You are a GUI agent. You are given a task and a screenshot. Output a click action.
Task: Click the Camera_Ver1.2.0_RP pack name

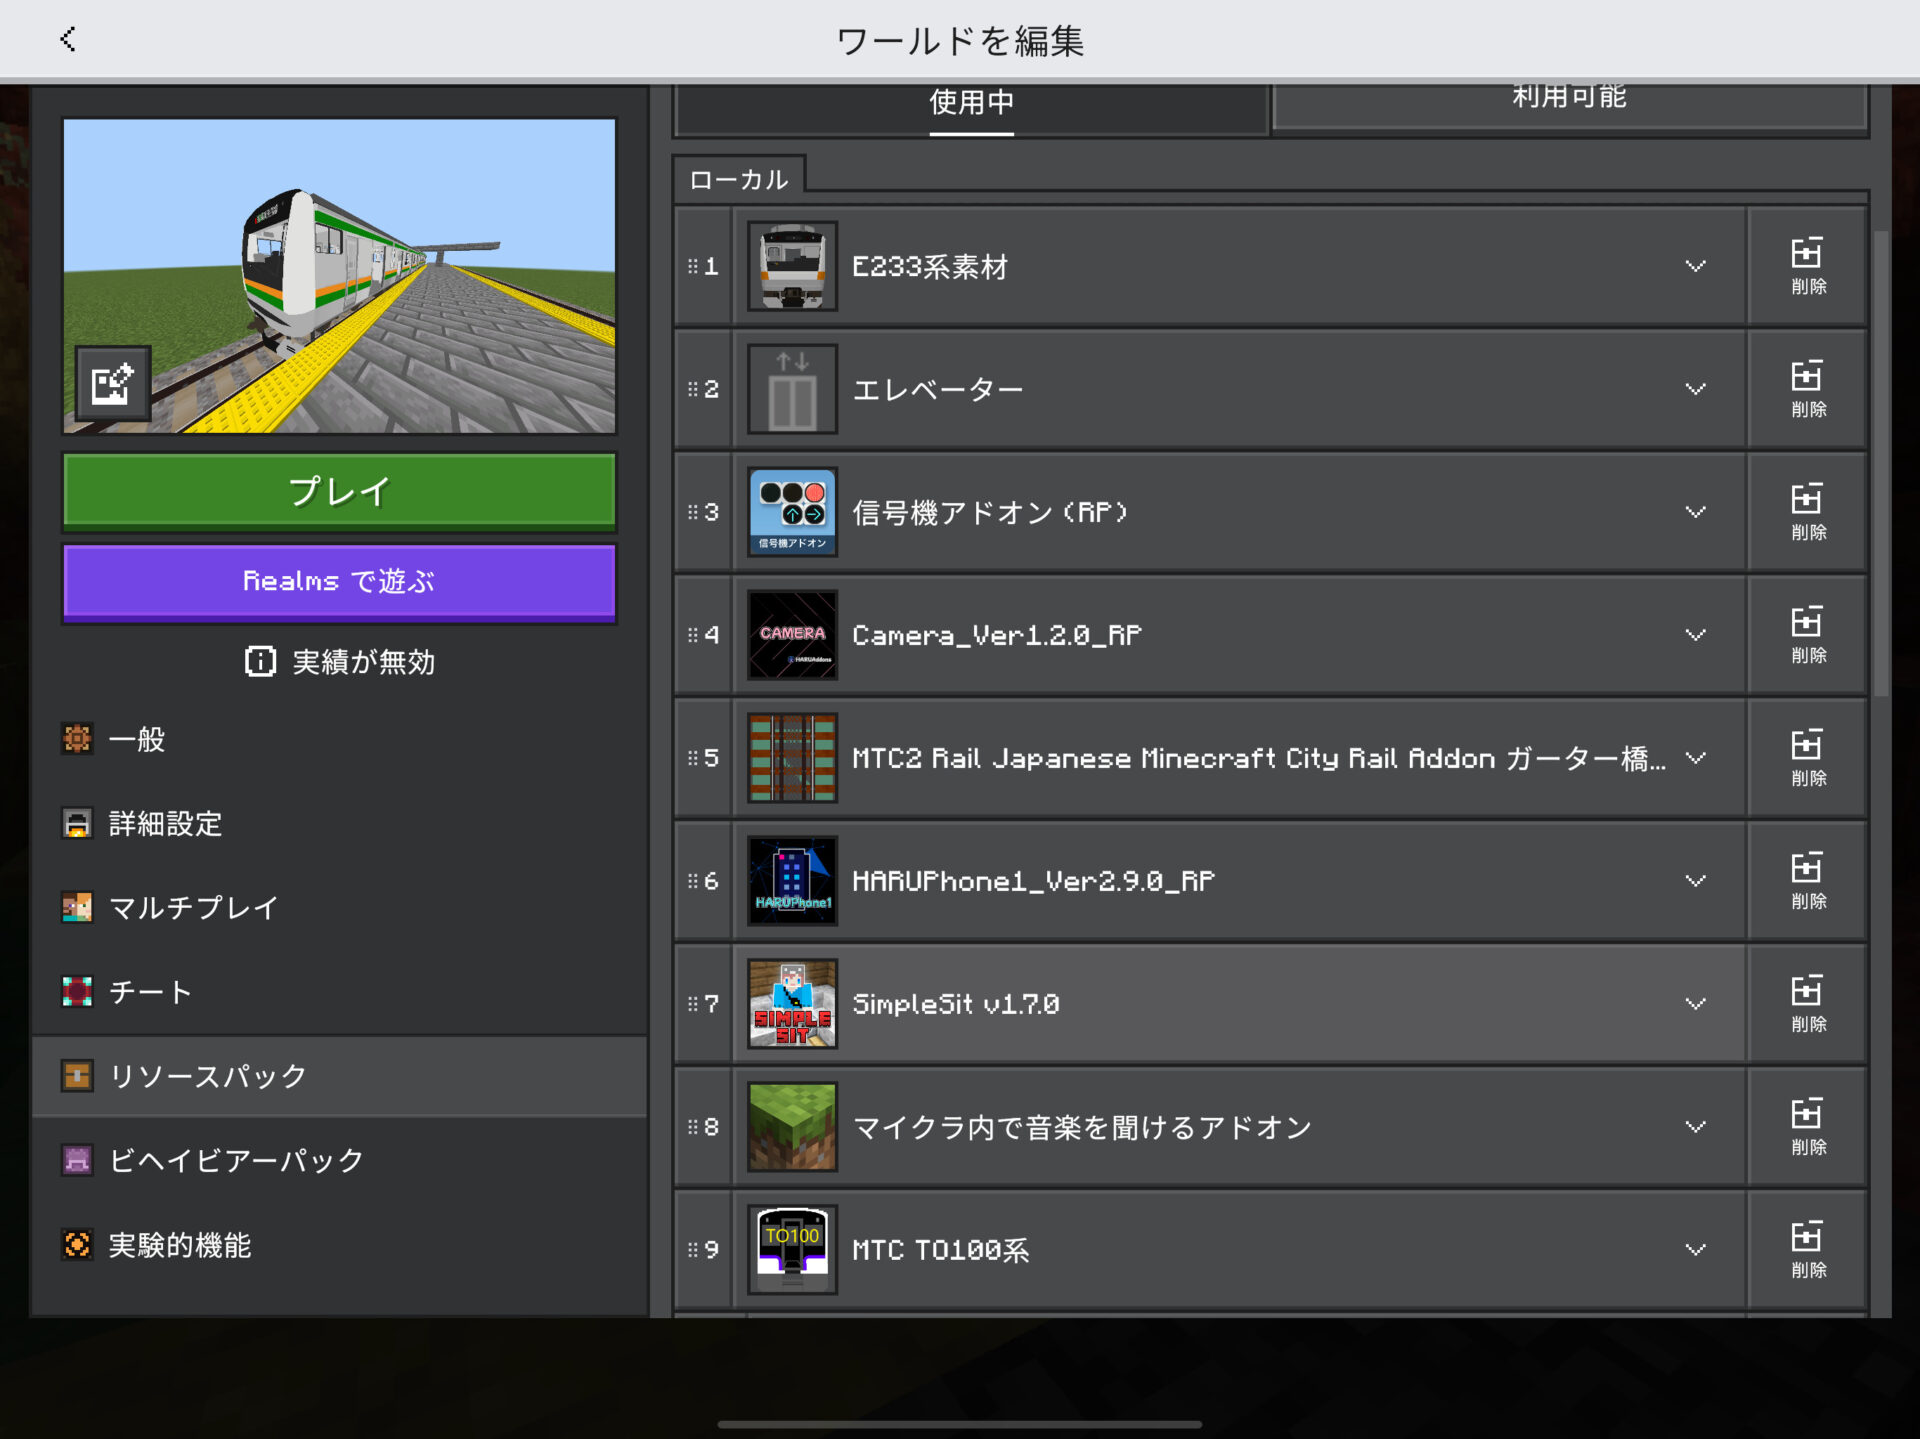pos(996,635)
